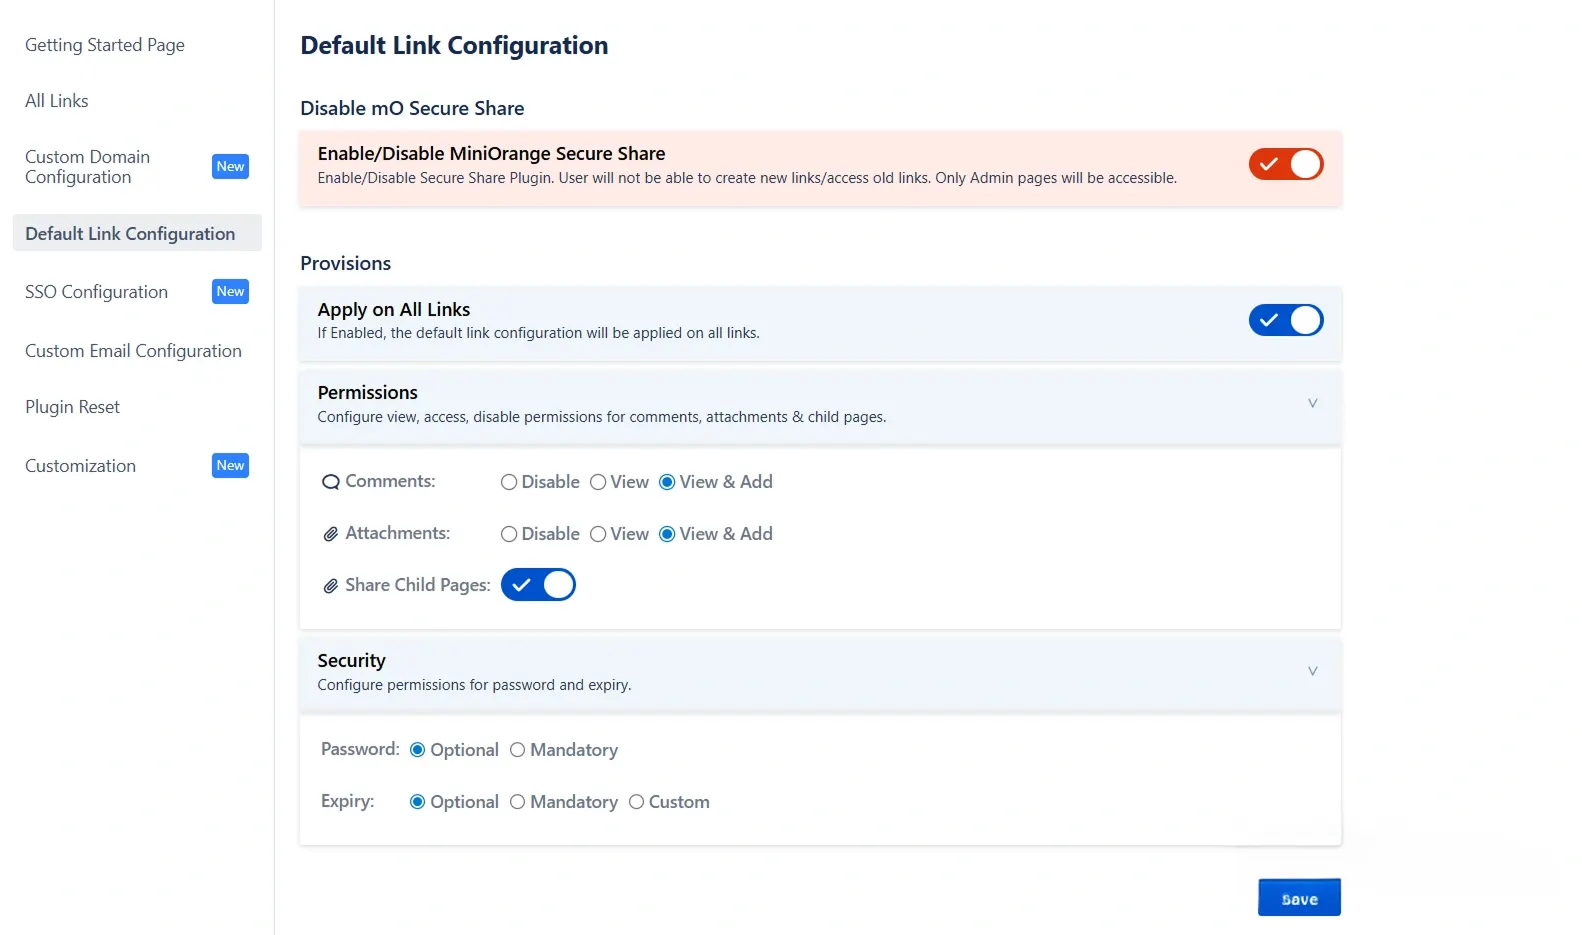Set Expiry to Mandatory
The height and width of the screenshot is (935, 1582).
517,802
